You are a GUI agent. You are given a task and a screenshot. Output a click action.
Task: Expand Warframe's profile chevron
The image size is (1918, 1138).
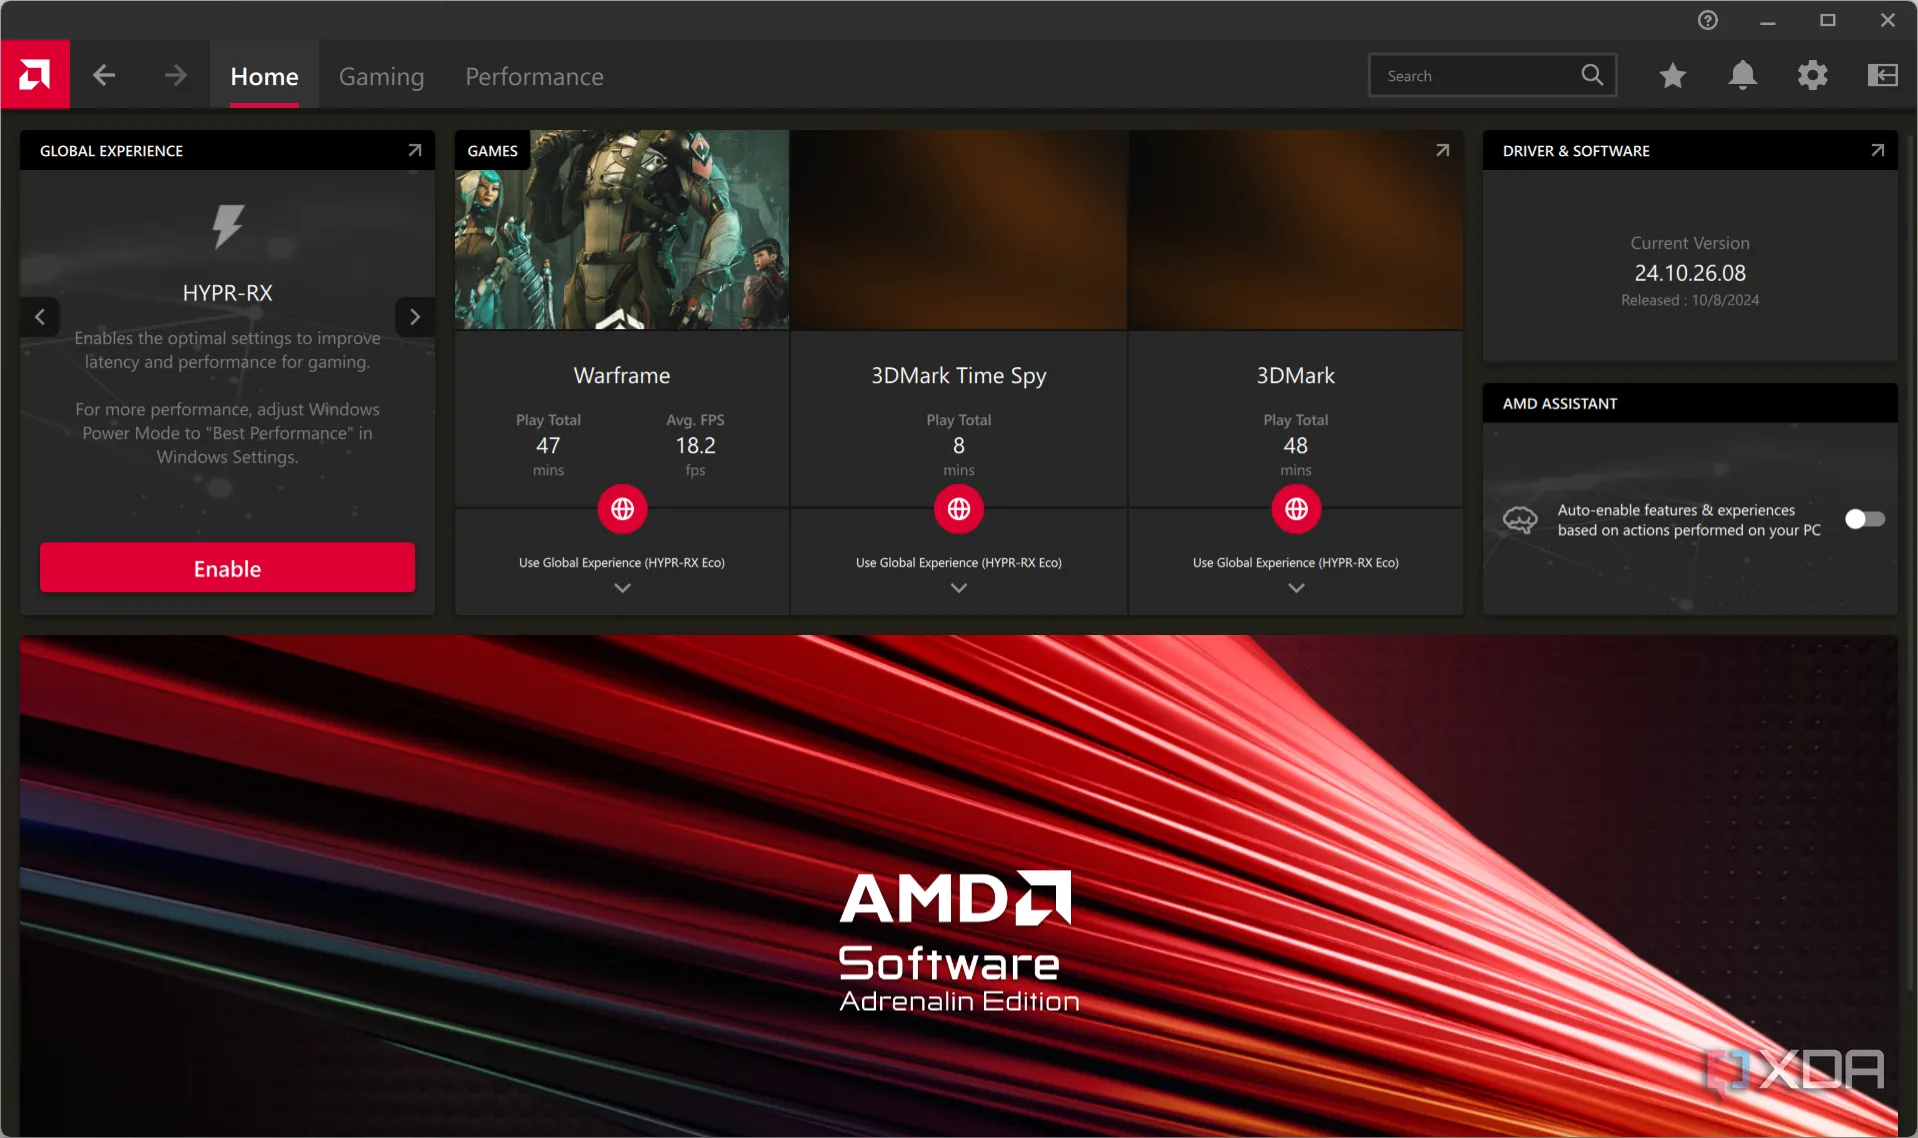click(x=622, y=588)
